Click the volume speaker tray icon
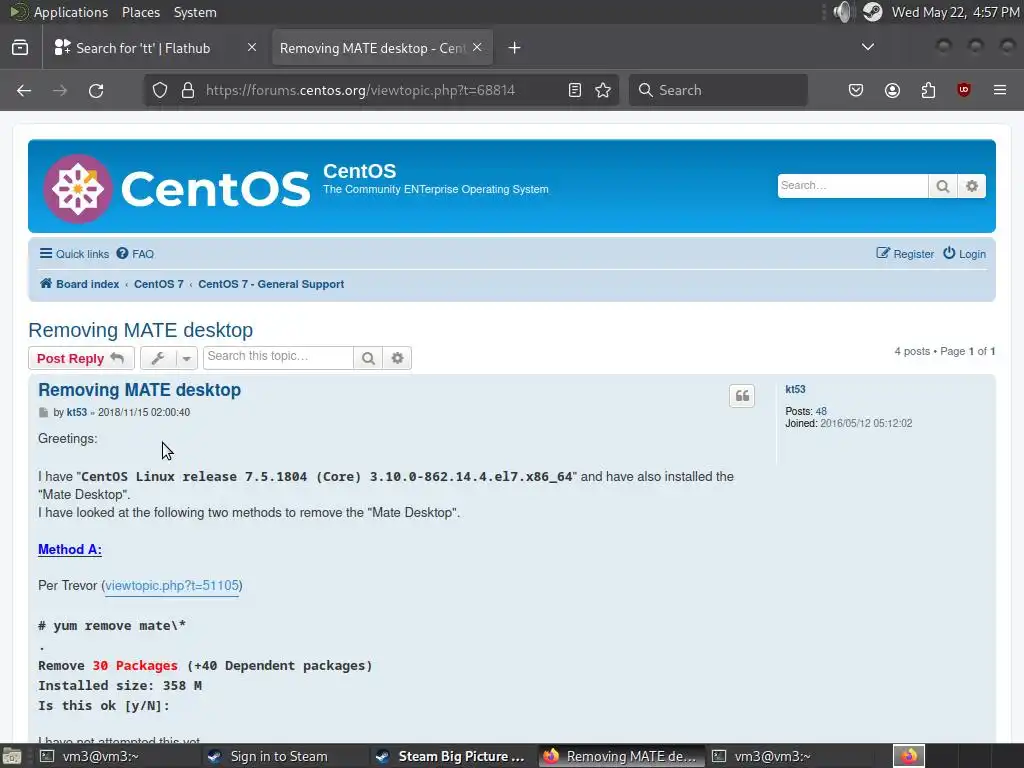 [843, 12]
